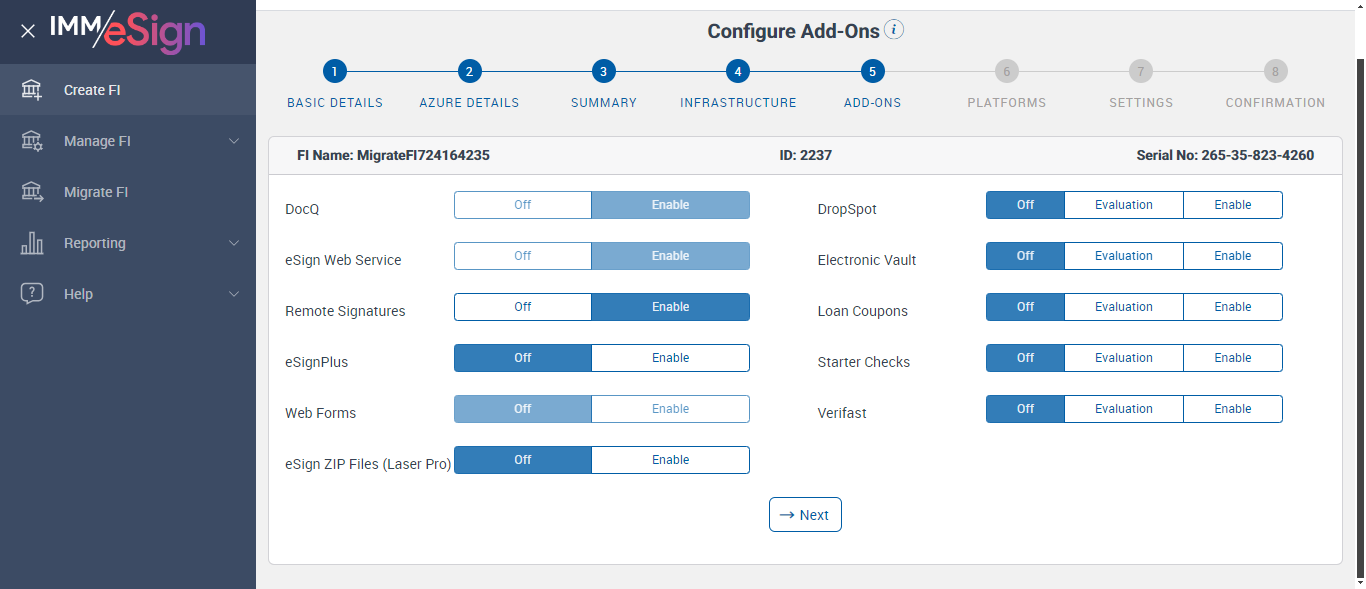Click the Manage FI gear-bank icon
1366x589 pixels.
pos(32,141)
